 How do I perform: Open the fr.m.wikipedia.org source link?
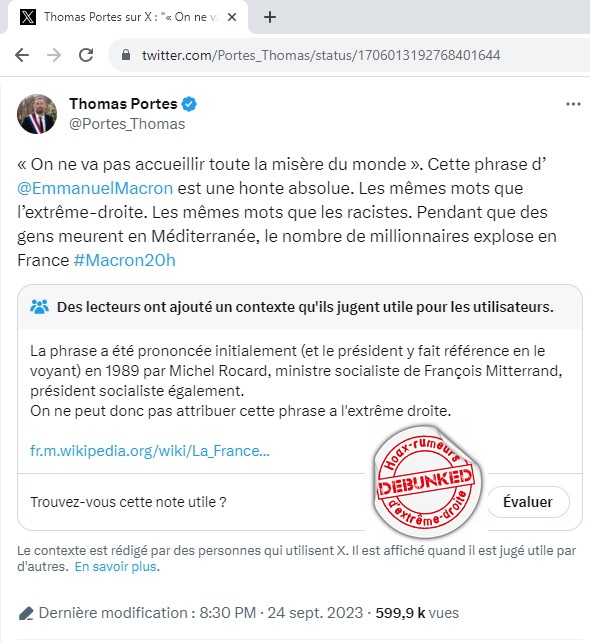point(150,451)
